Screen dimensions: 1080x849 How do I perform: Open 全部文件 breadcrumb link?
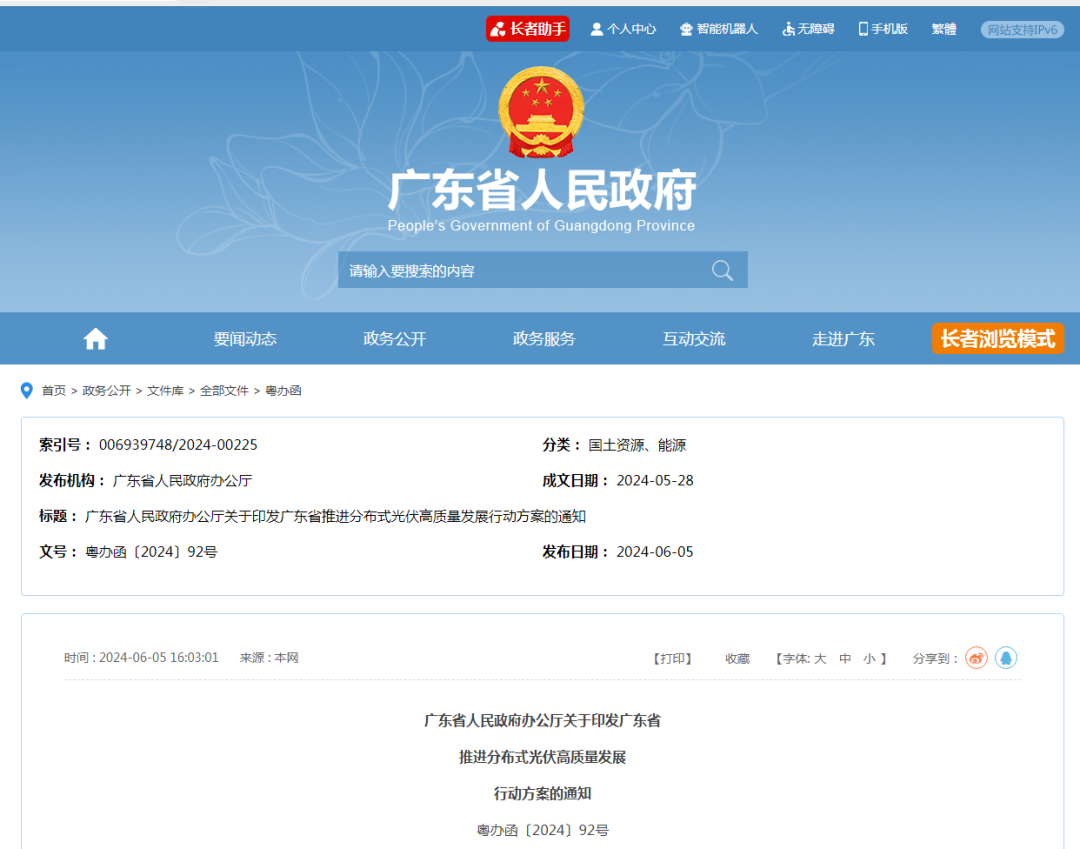[x=224, y=390]
